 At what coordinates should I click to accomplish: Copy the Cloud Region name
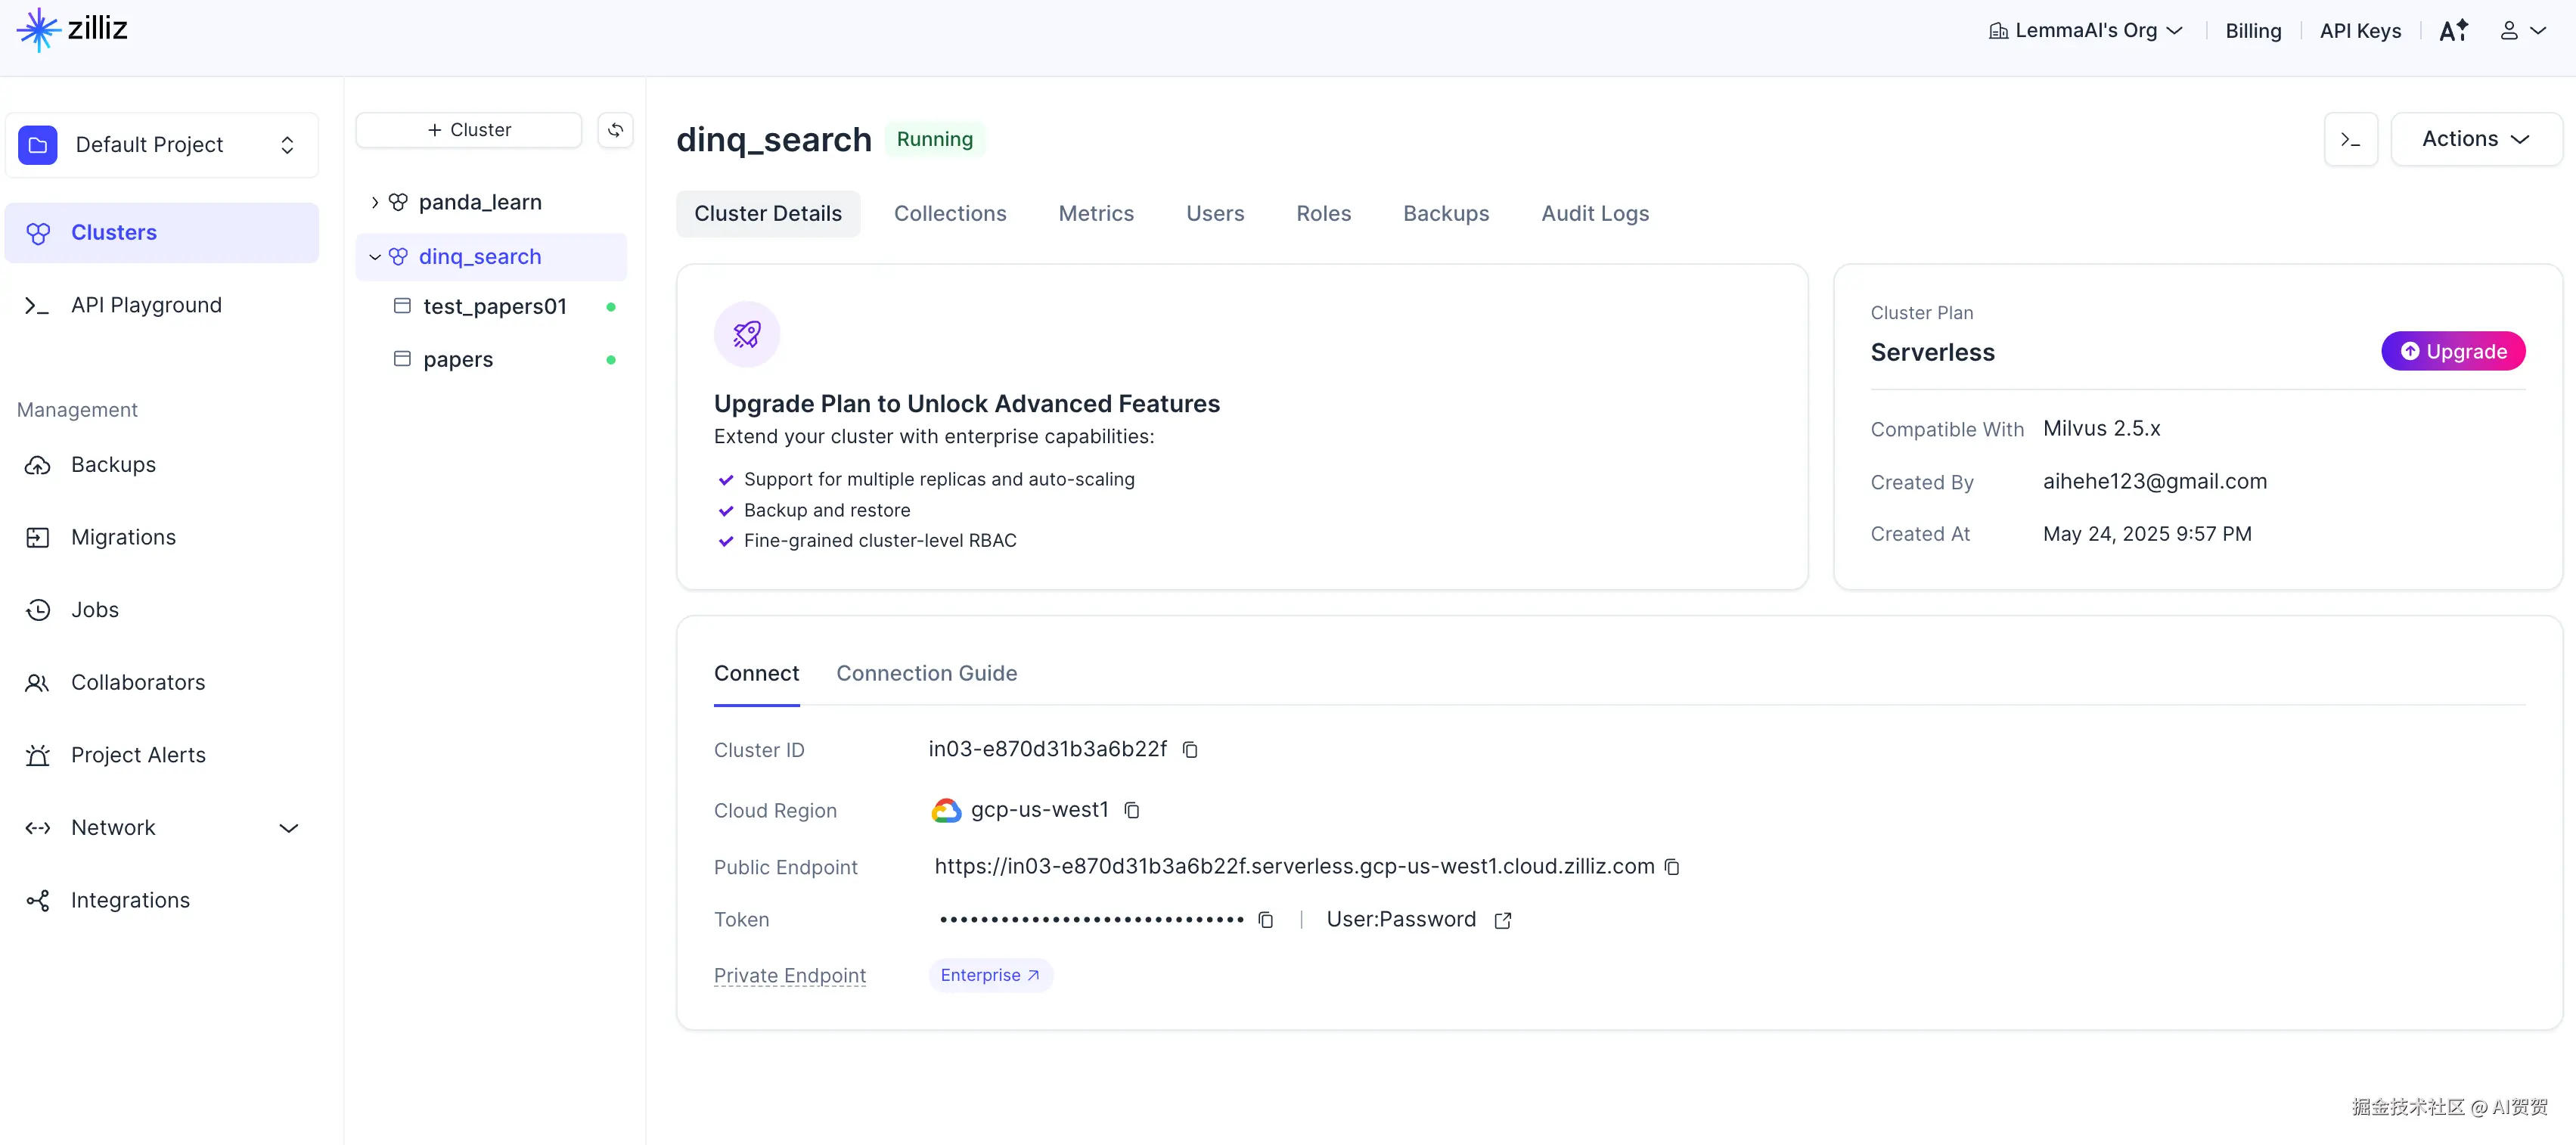(x=1132, y=810)
